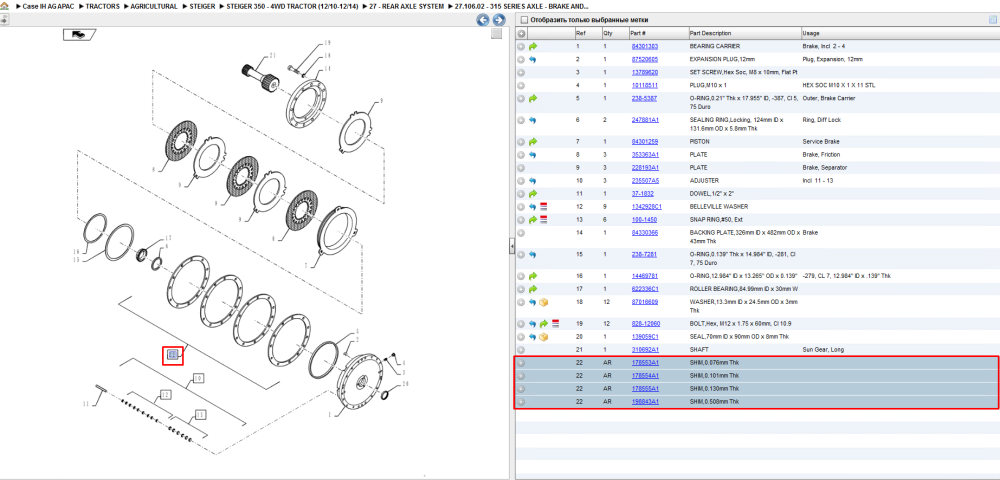Select callout 10 label in the diagram
The image size is (1000, 480).
(x=198, y=378)
